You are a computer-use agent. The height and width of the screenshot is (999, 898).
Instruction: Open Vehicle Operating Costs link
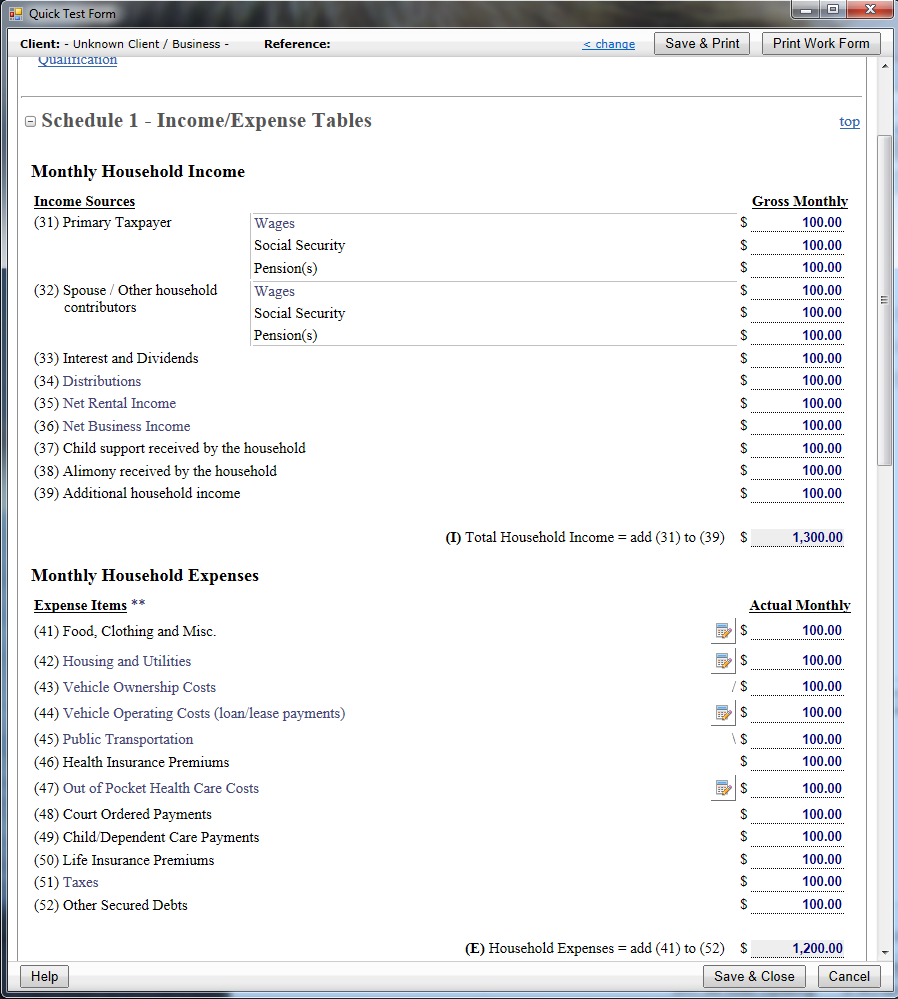coord(204,713)
